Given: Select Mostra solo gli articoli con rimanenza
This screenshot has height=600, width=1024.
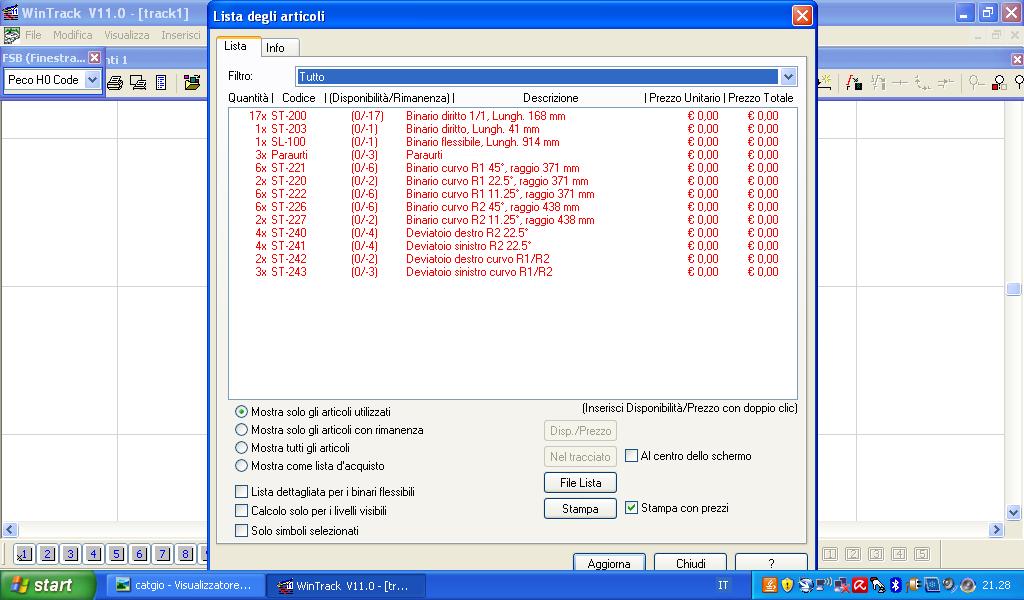Looking at the screenshot, I should pos(242,430).
